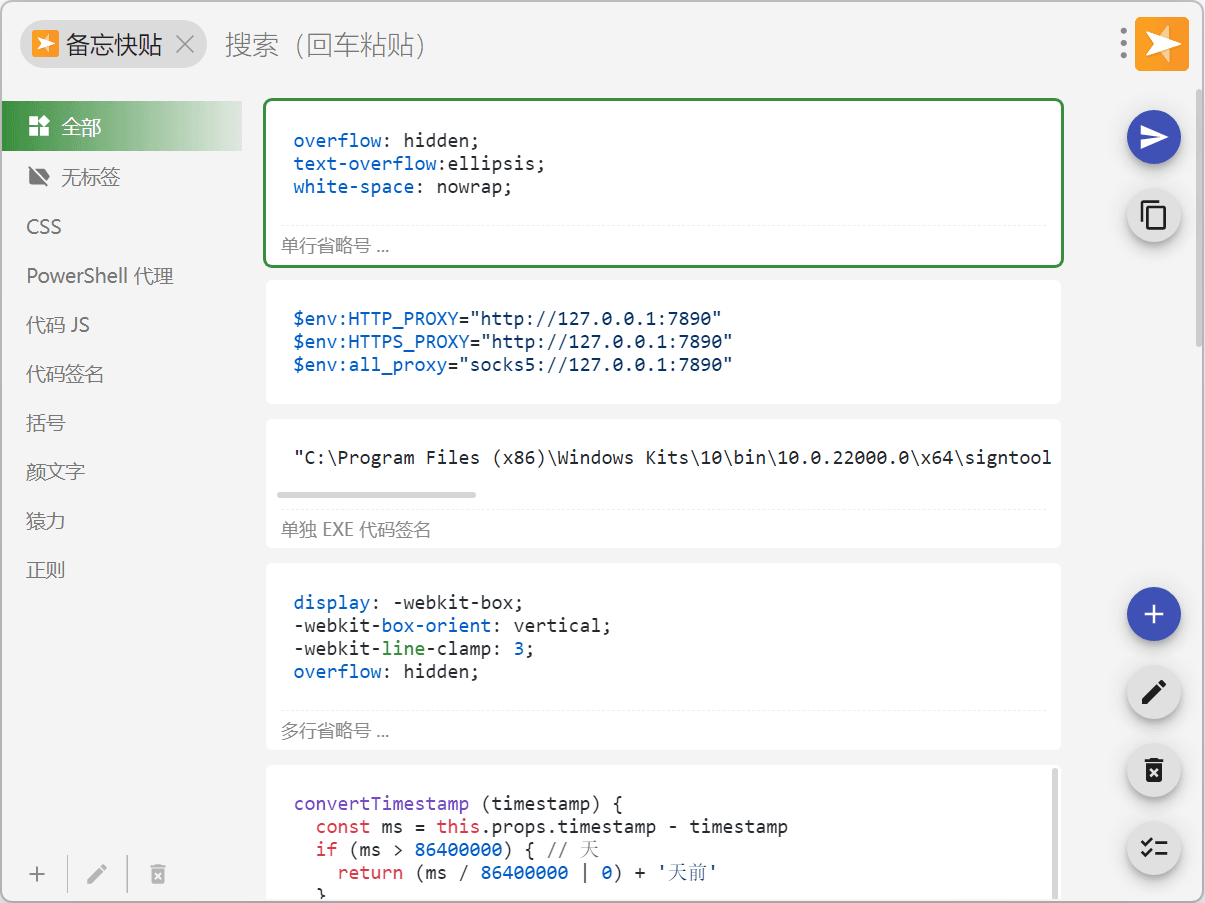The height and width of the screenshot is (903, 1205).
Task: Click the -webkit-box-orient: vertical line
Action: [452, 626]
